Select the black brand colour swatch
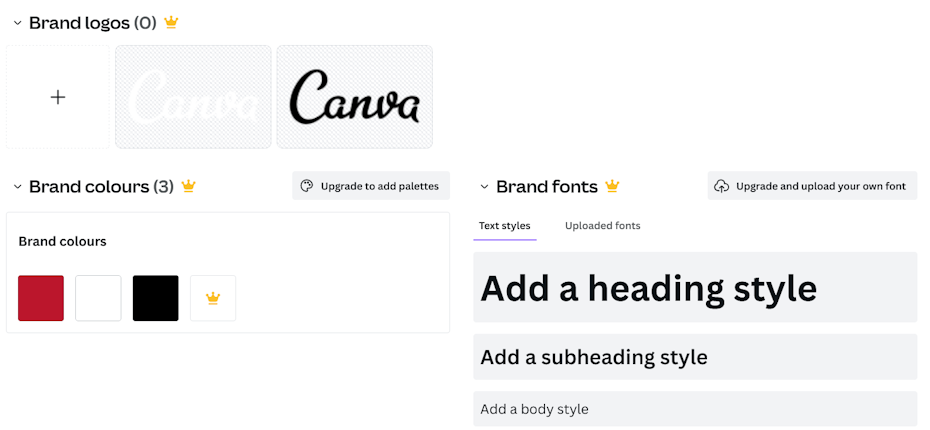930x430 pixels. tap(155, 298)
